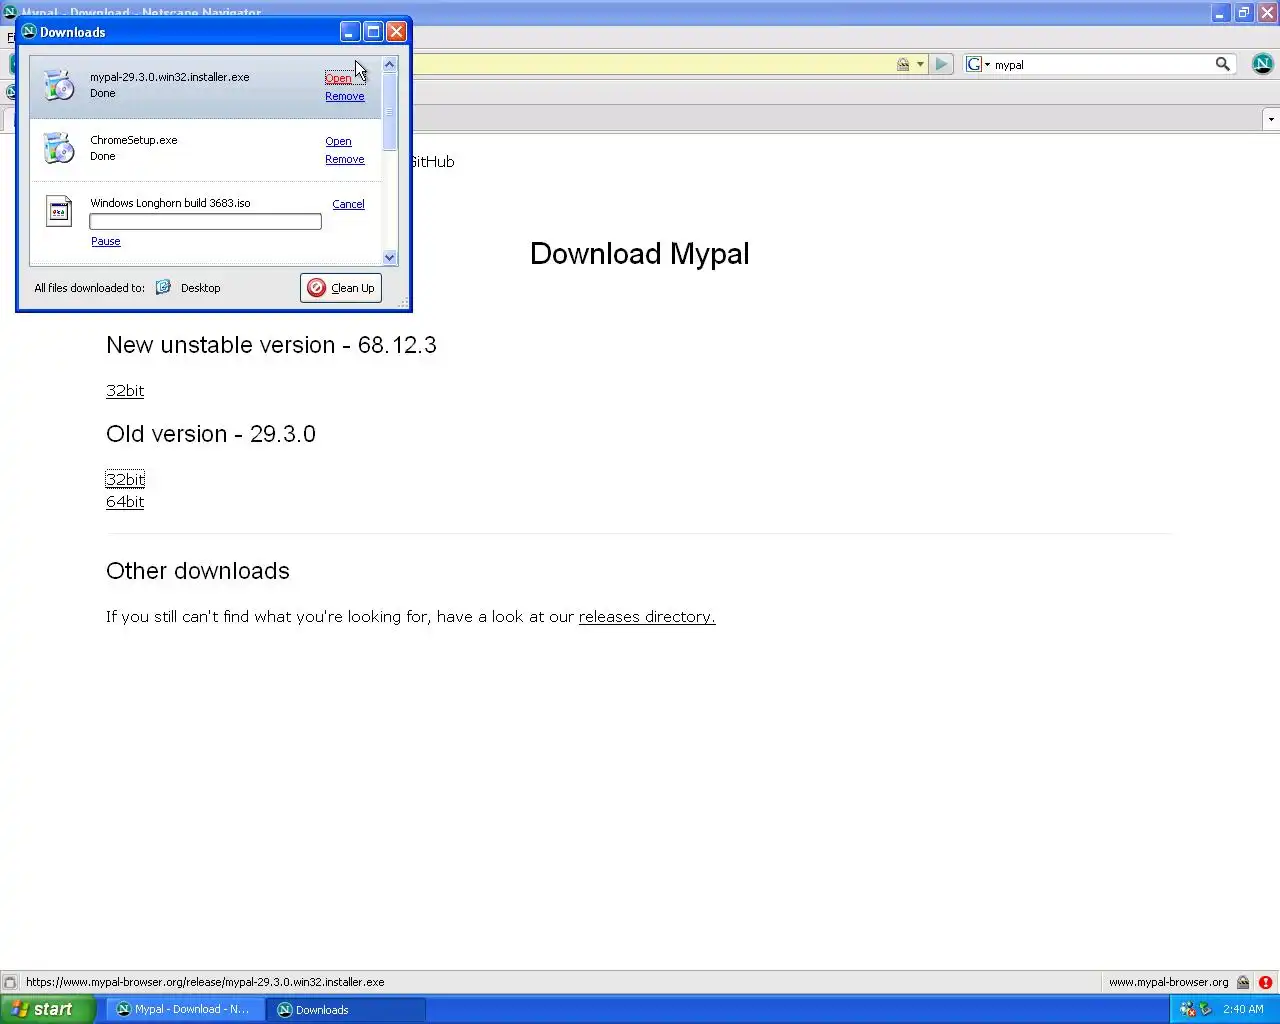Restore down the Netscape Navigator window
Screen dimensions: 1280x1024
(x=1243, y=13)
